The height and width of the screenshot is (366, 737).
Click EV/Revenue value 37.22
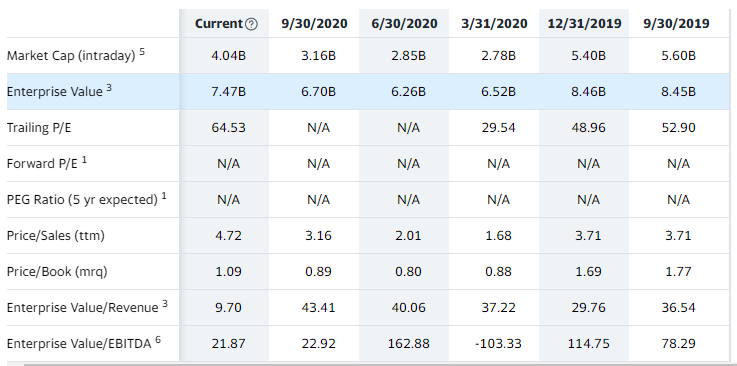click(498, 307)
